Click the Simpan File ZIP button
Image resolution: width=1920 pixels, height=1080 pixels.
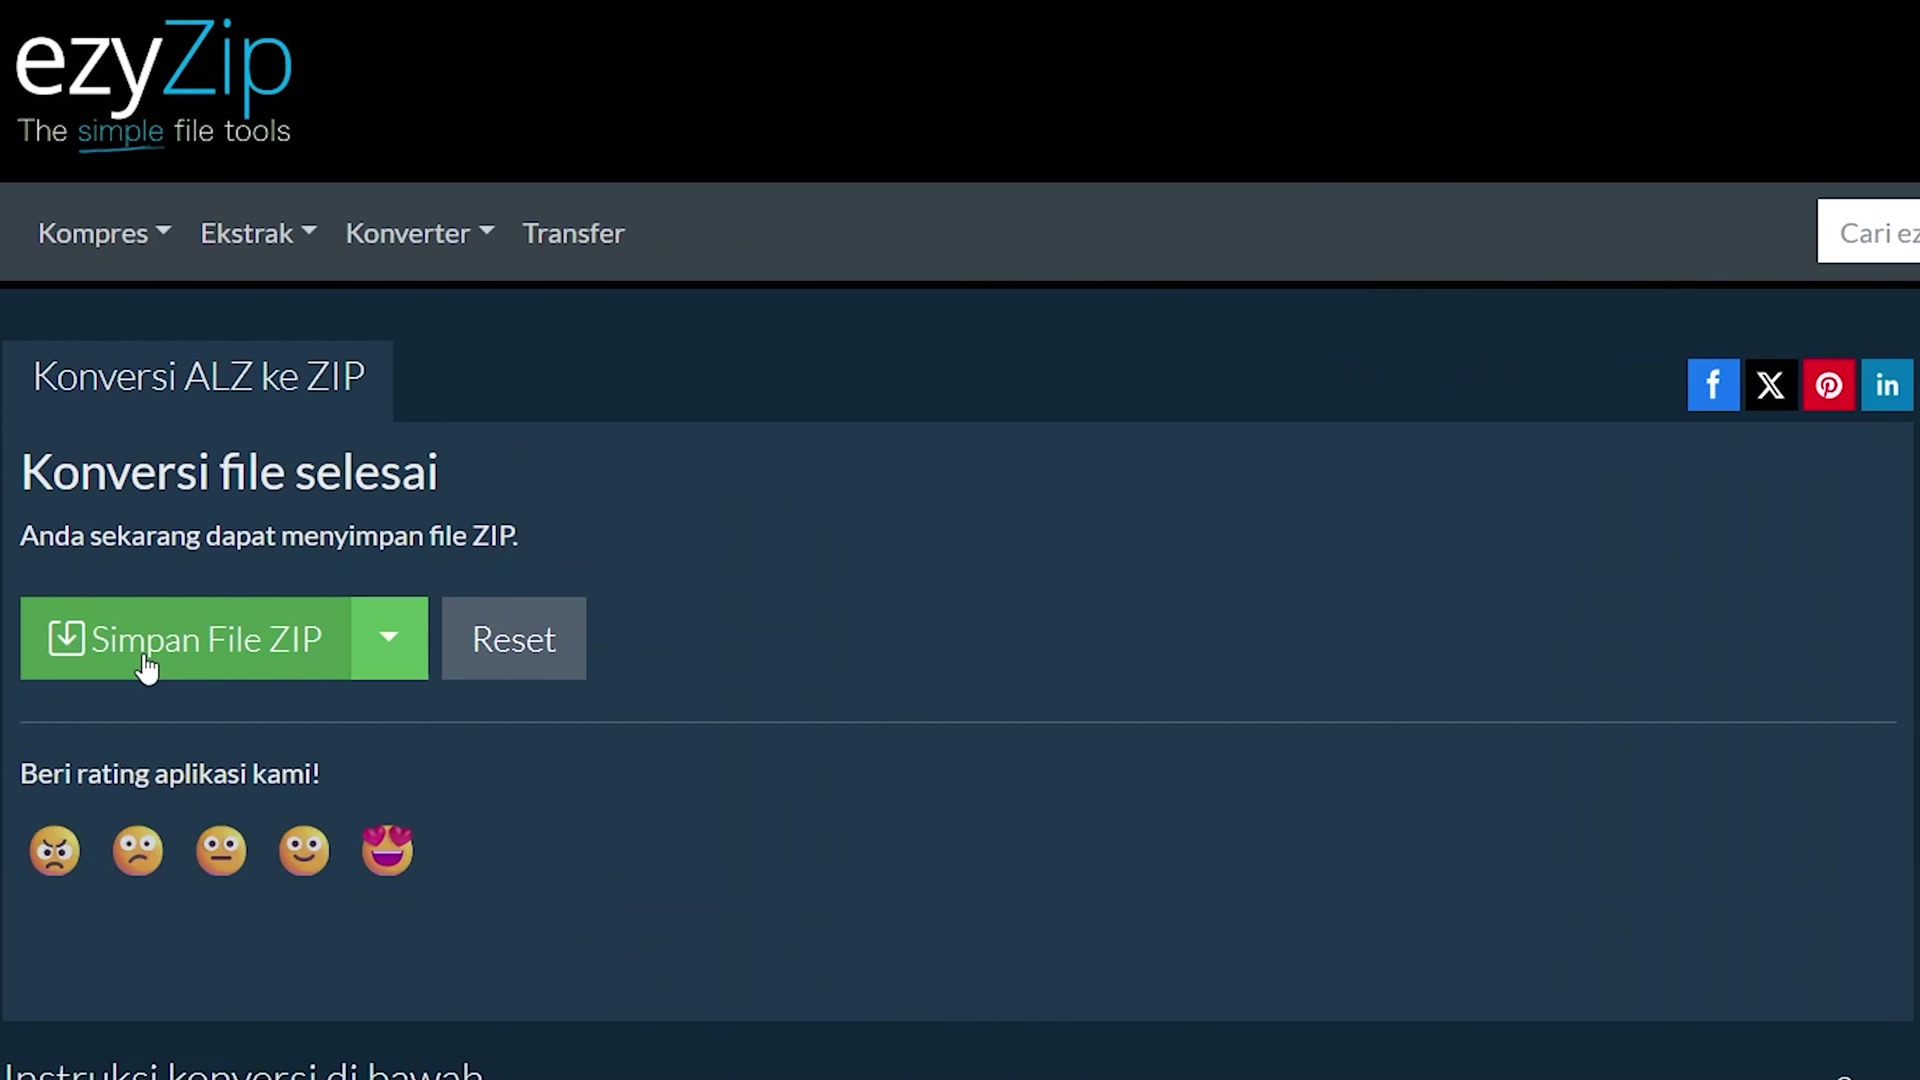186,638
